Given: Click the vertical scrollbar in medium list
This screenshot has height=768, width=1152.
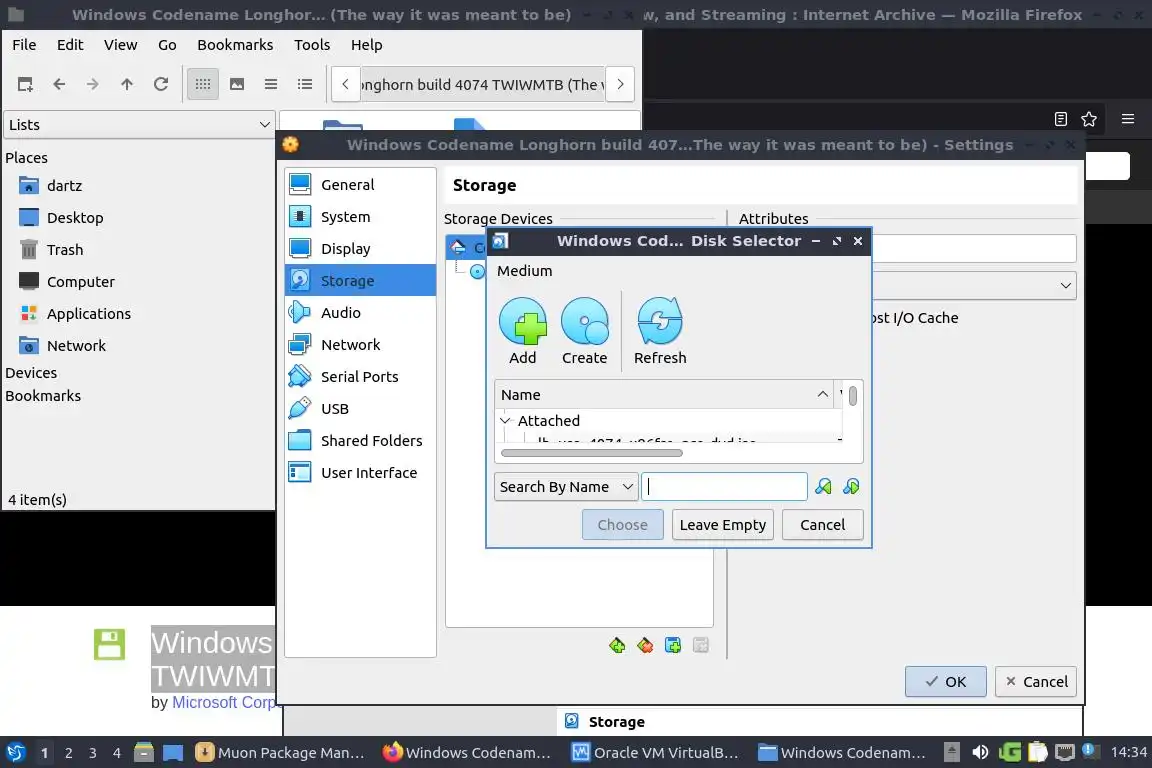Looking at the screenshot, I should coord(853,396).
